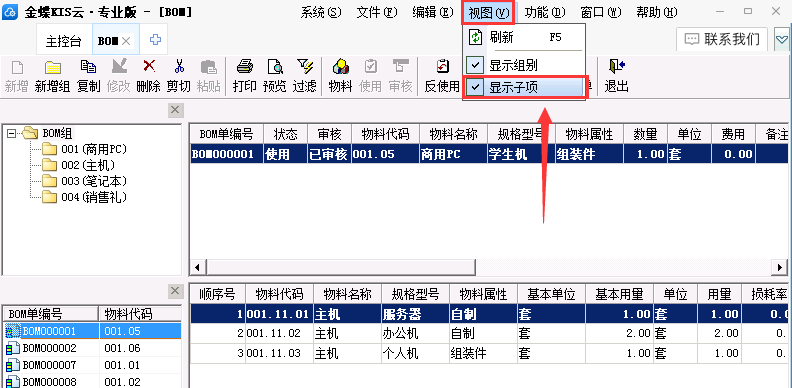792x388 pixels.
Task: Click the 退出 exit door icon
Action: click(x=617, y=76)
